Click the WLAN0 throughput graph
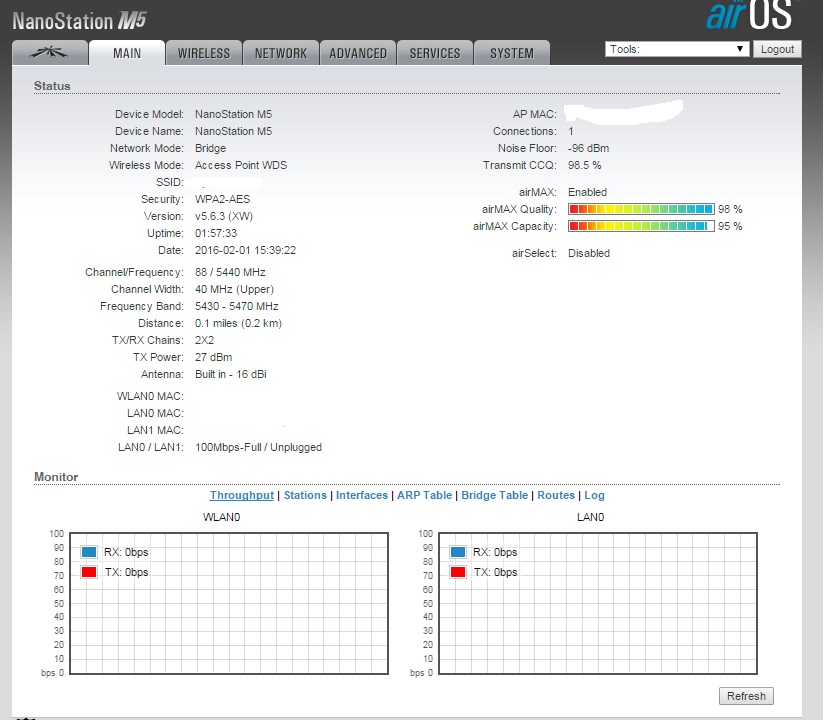The height and width of the screenshot is (720, 826). coord(229,603)
